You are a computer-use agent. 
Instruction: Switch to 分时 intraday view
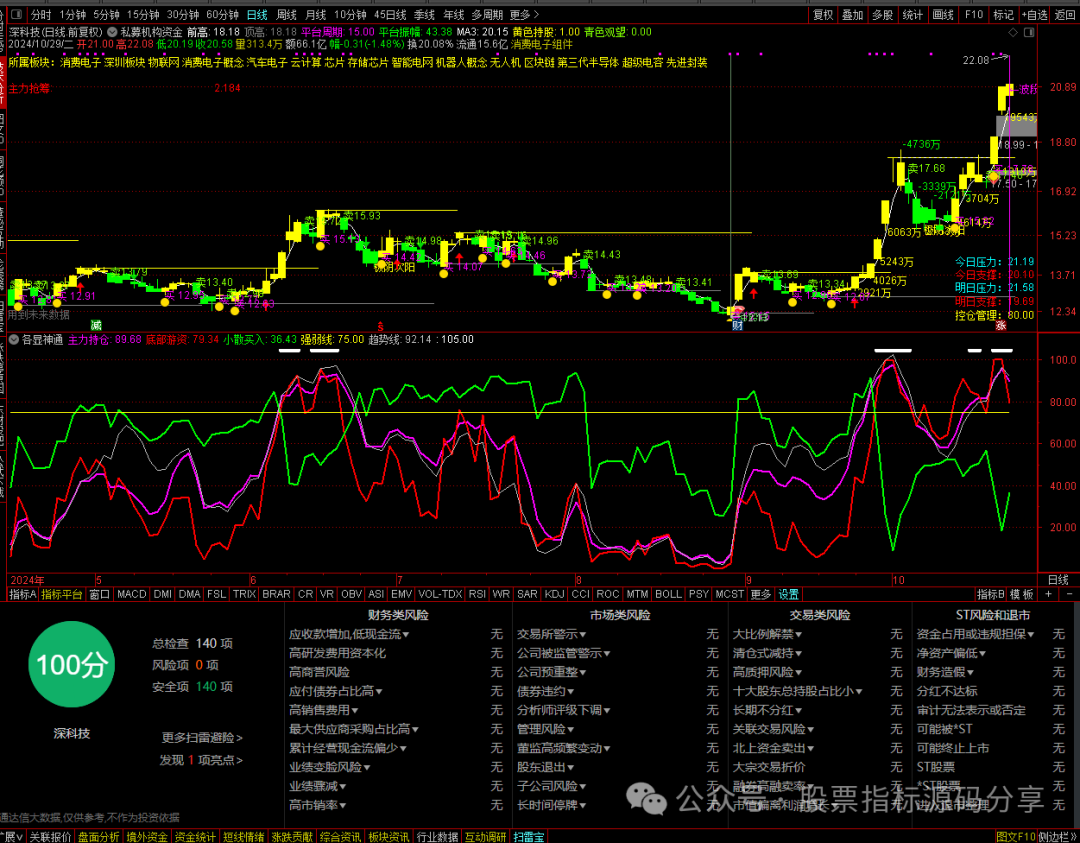(x=41, y=14)
